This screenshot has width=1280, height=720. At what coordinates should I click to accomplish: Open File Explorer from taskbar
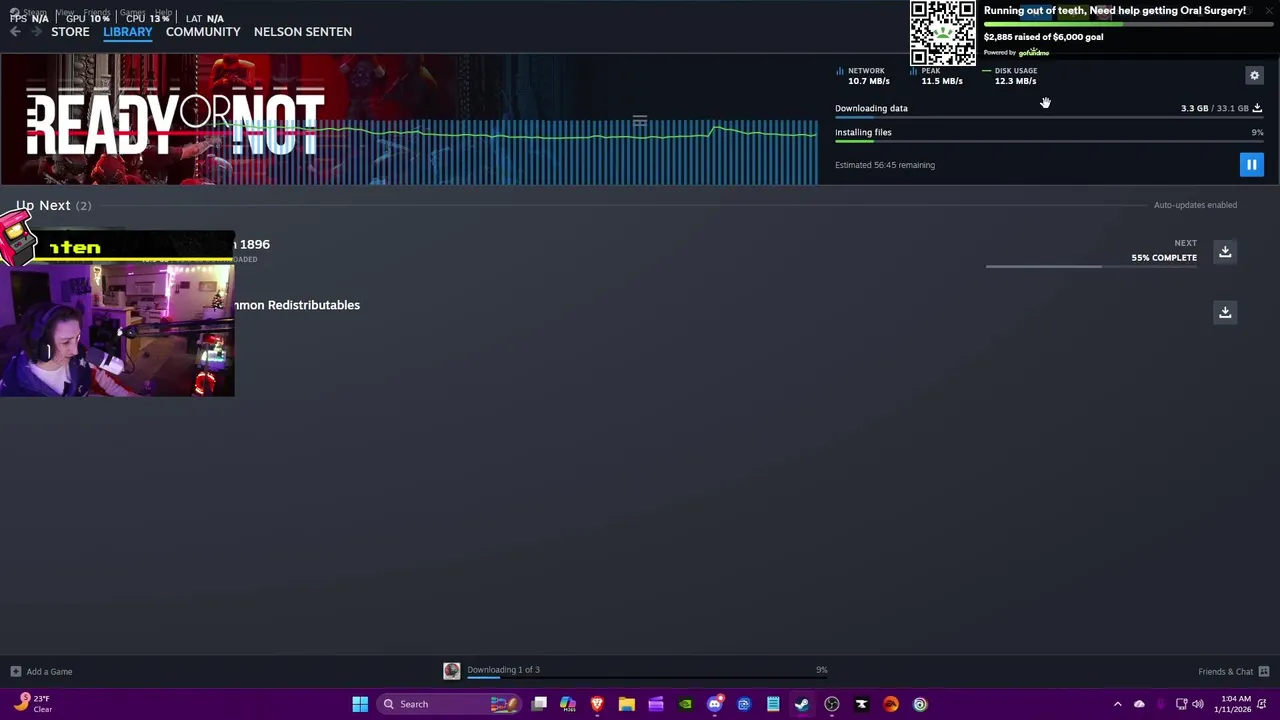coord(627,704)
